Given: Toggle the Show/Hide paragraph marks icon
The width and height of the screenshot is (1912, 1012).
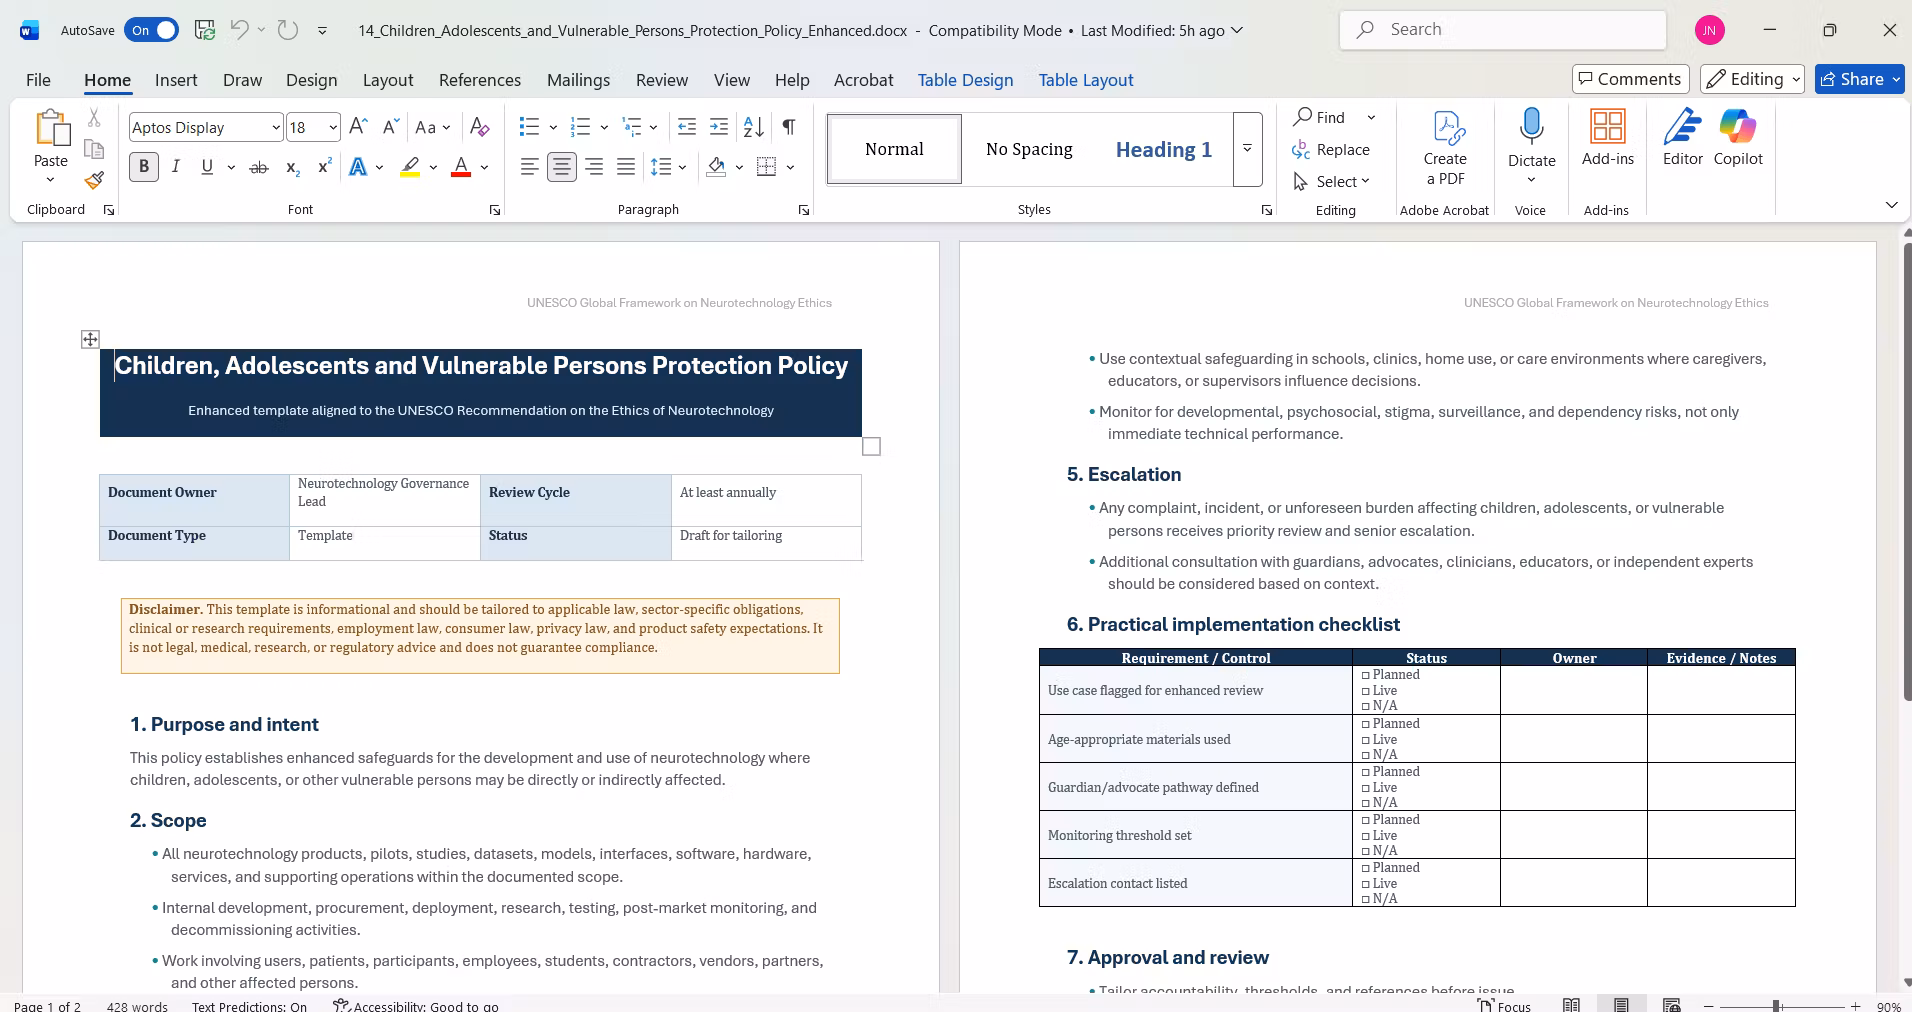Looking at the screenshot, I should point(789,127).
